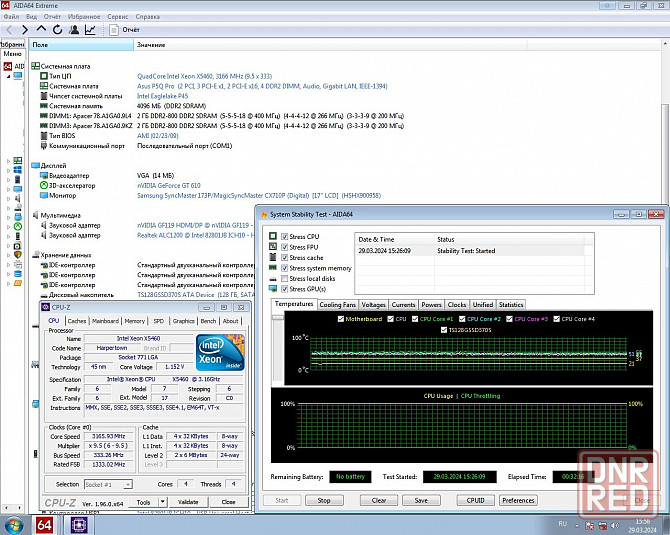
Task: Click the Отчёт report toolbar button
Action: (124, 29)
